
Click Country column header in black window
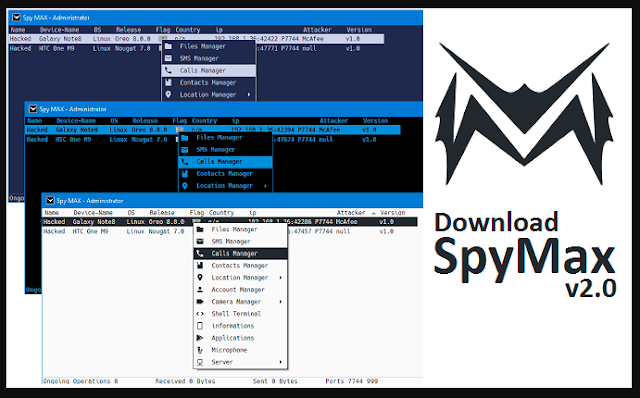[204, 121]
